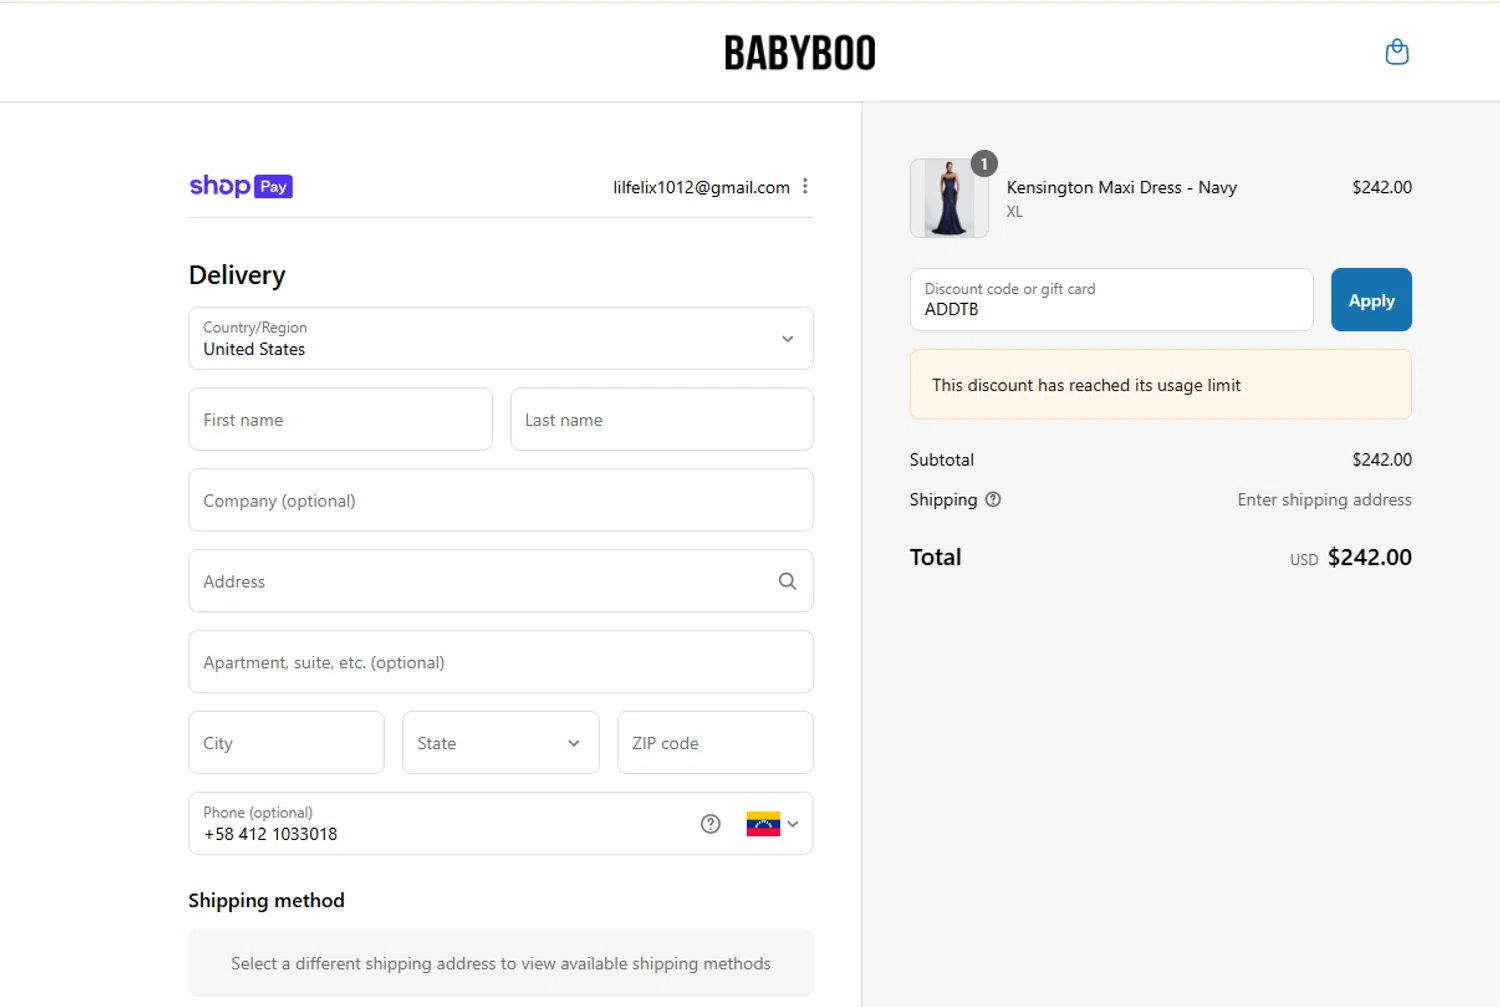
Task: Click the Delivery heading
Action: coord(237,275)
